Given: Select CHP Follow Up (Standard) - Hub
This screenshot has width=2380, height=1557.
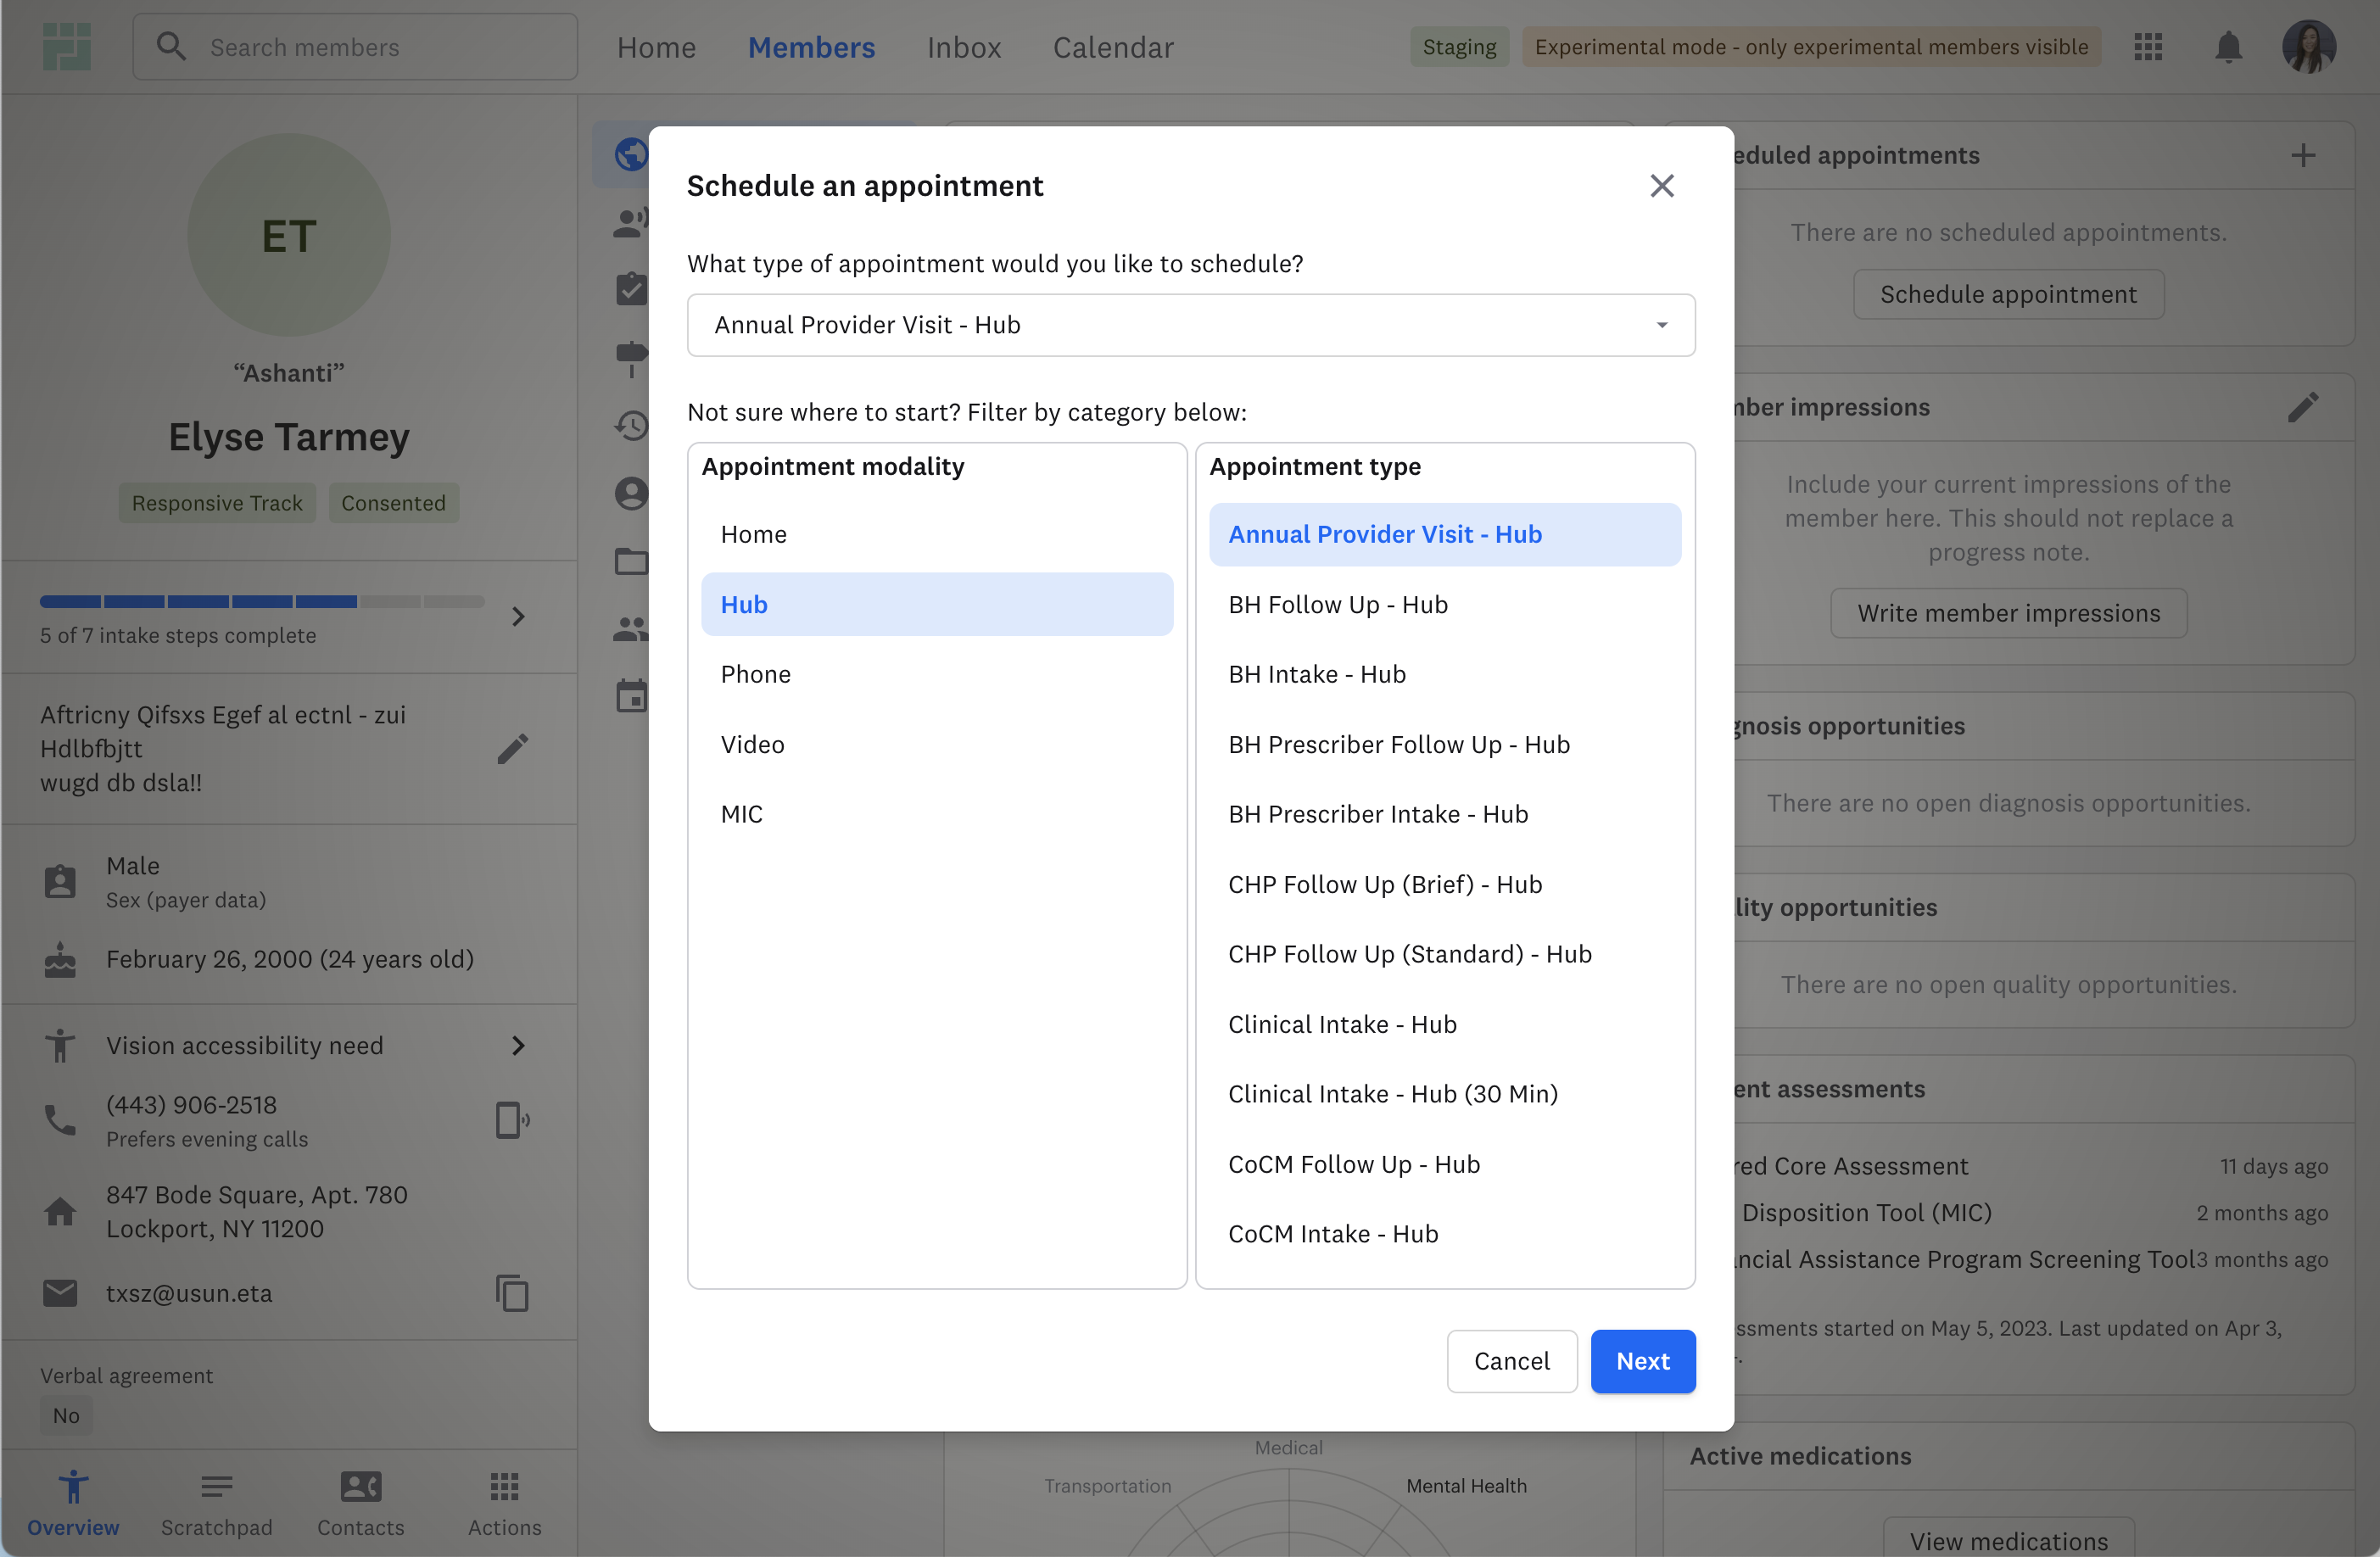Looking at the screenshot, I should 1445,954.
